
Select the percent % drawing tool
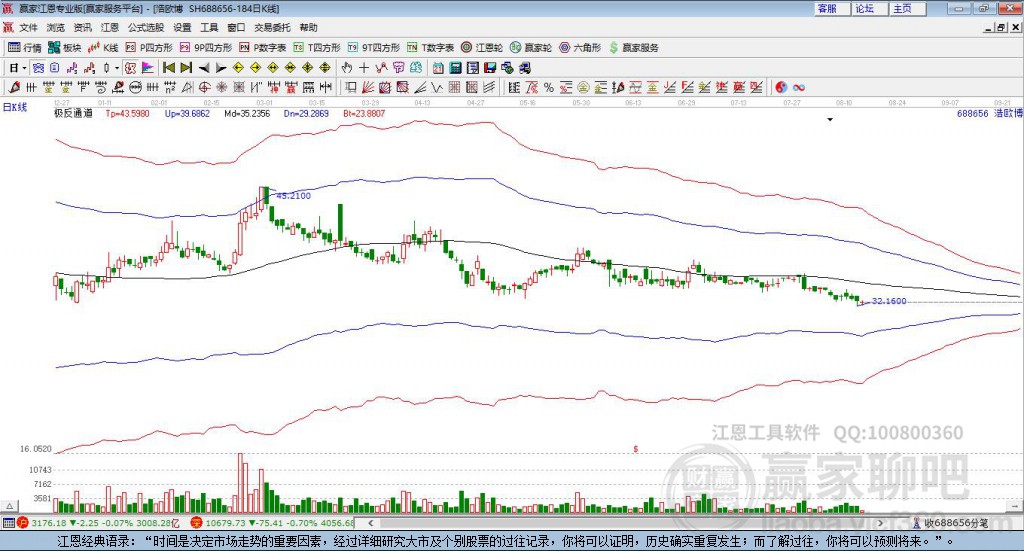pos(549,87)
